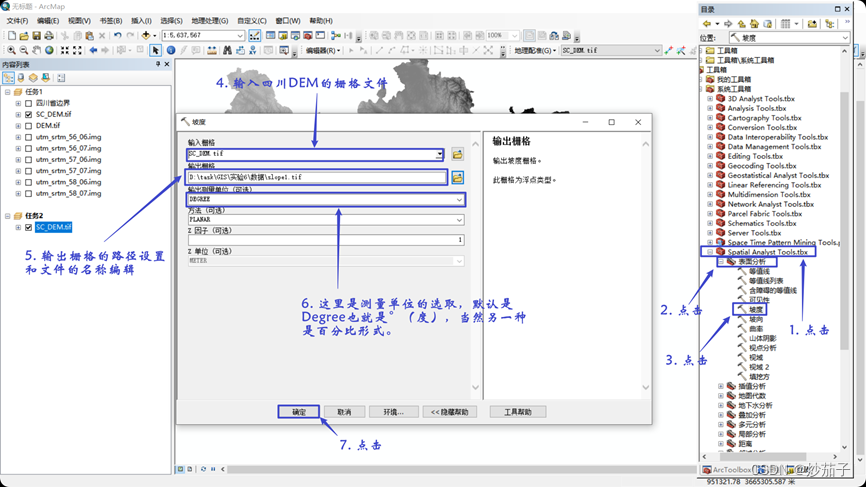The image size is (866, 487).
Task: Open the 地理处理(G) menu
Action: (210, 21)
